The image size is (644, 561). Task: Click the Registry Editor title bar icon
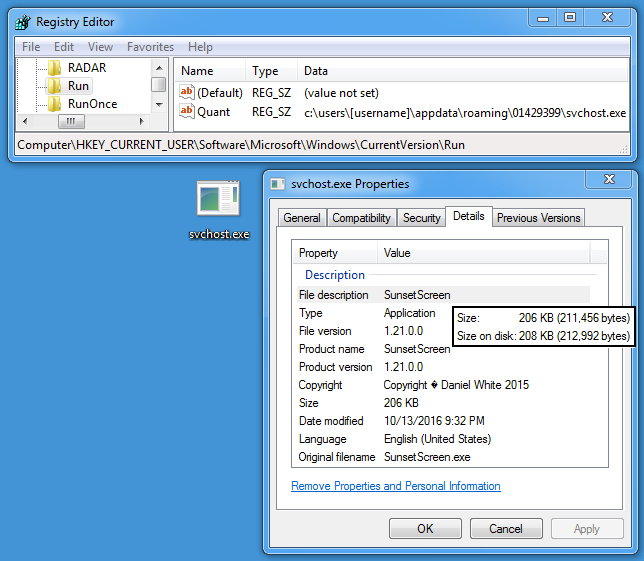(x=23, y=22)
